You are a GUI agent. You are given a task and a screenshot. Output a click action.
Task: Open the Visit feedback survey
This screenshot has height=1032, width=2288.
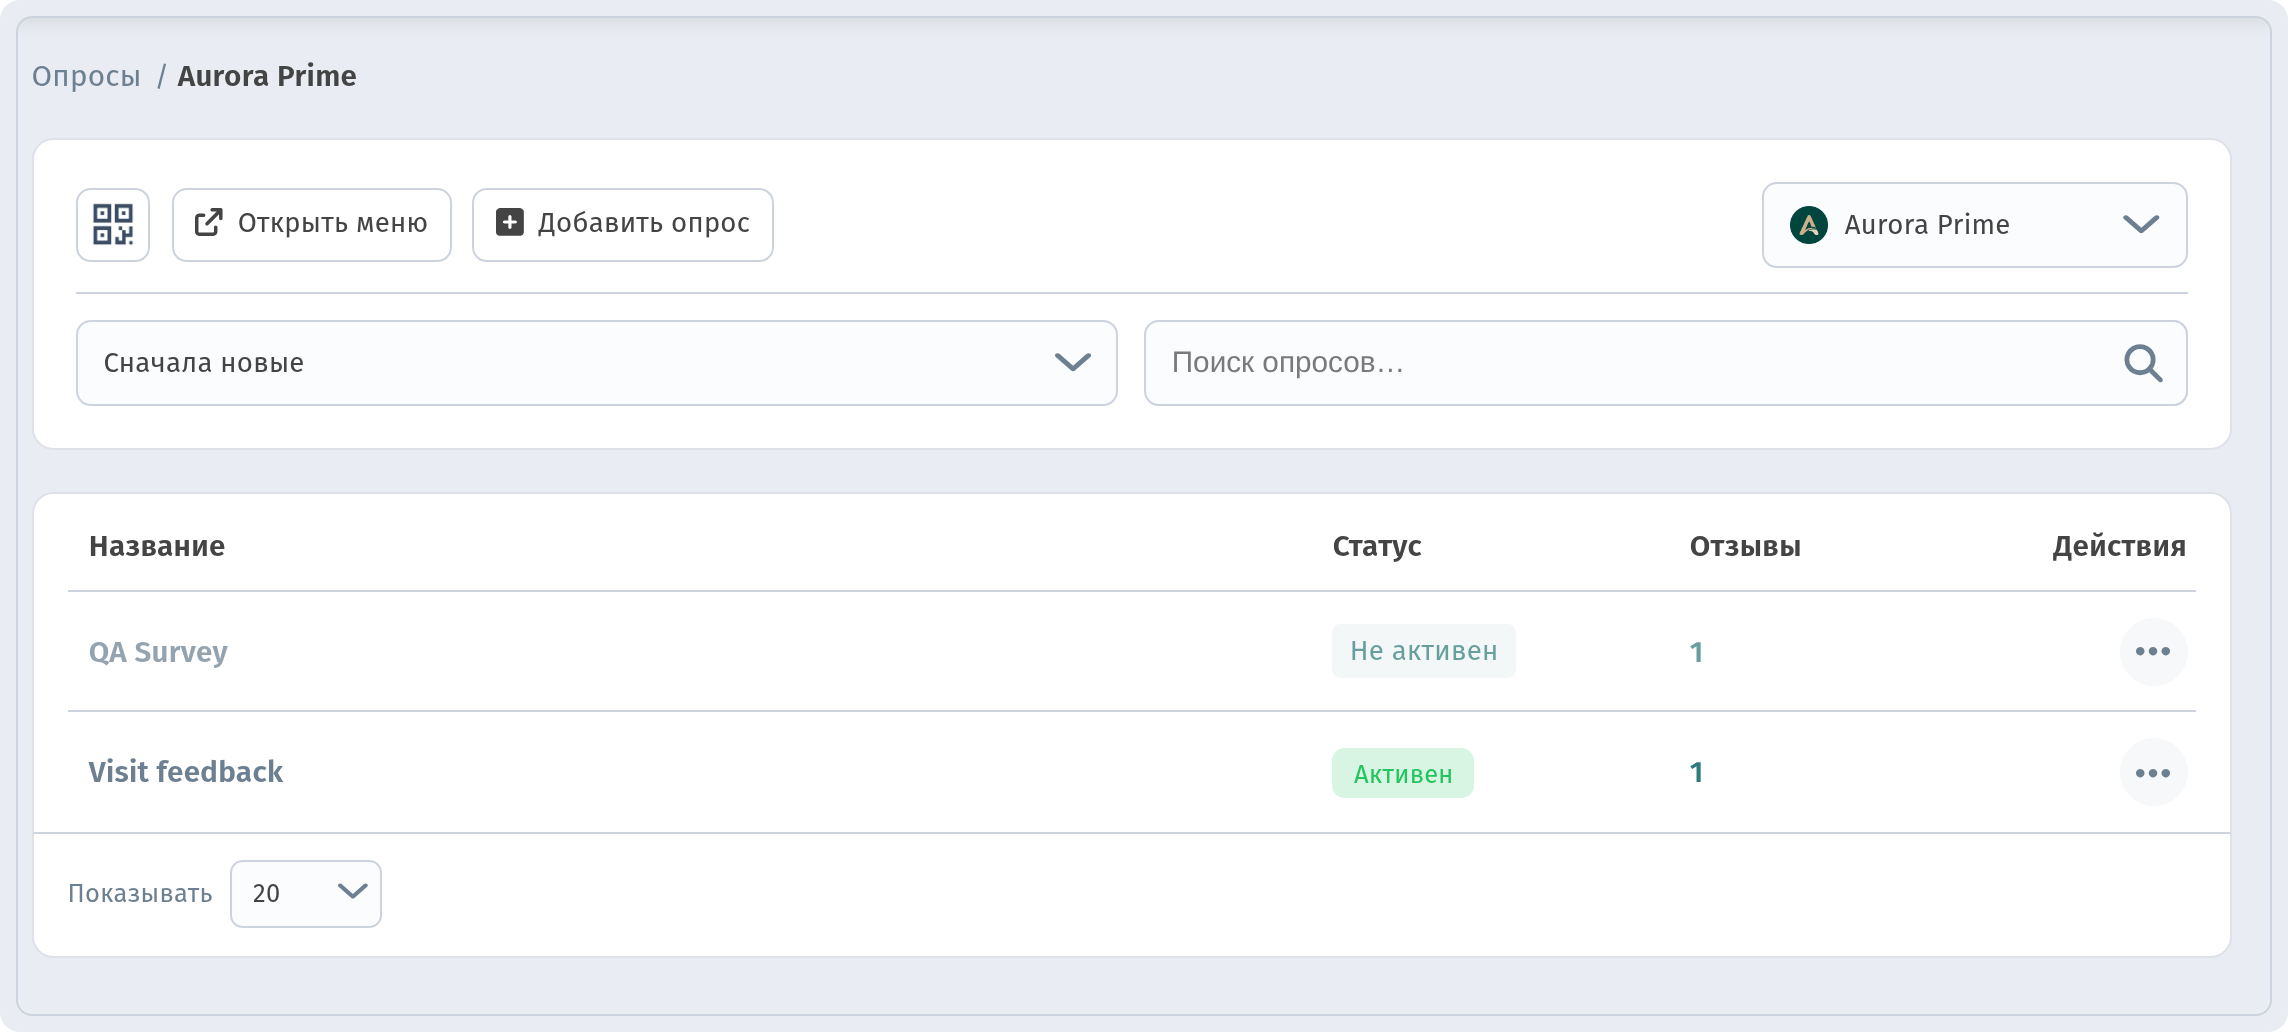186,772
